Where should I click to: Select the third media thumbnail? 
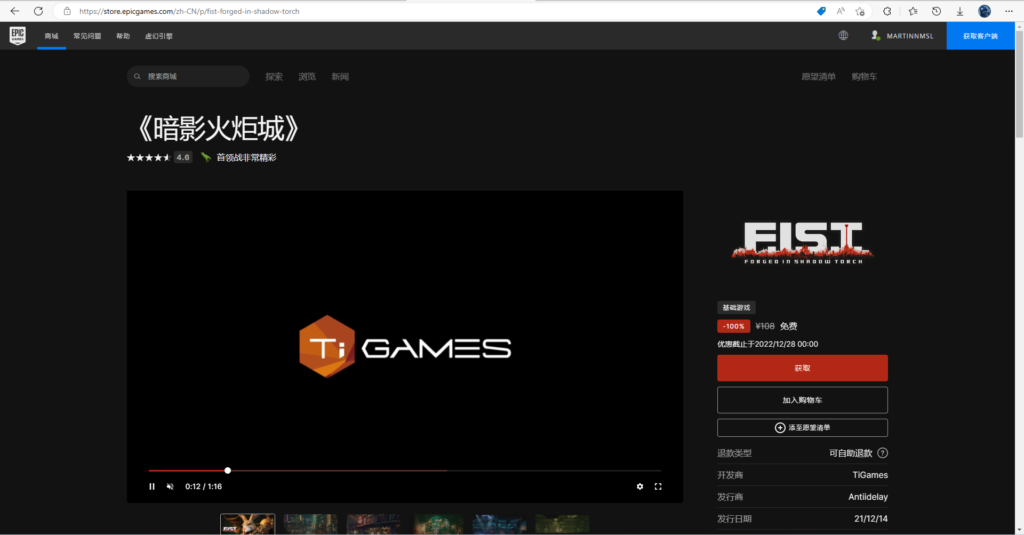coord(374,524)
